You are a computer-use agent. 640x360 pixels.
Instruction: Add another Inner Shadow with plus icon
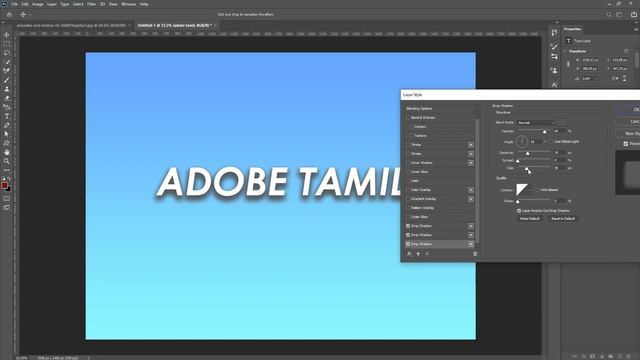(x=471, y=163)
